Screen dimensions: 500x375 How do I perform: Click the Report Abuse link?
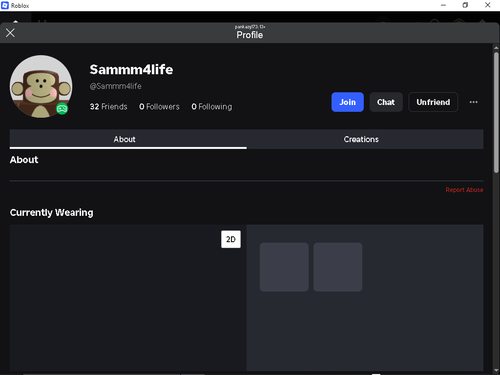[x=464, y=190]
